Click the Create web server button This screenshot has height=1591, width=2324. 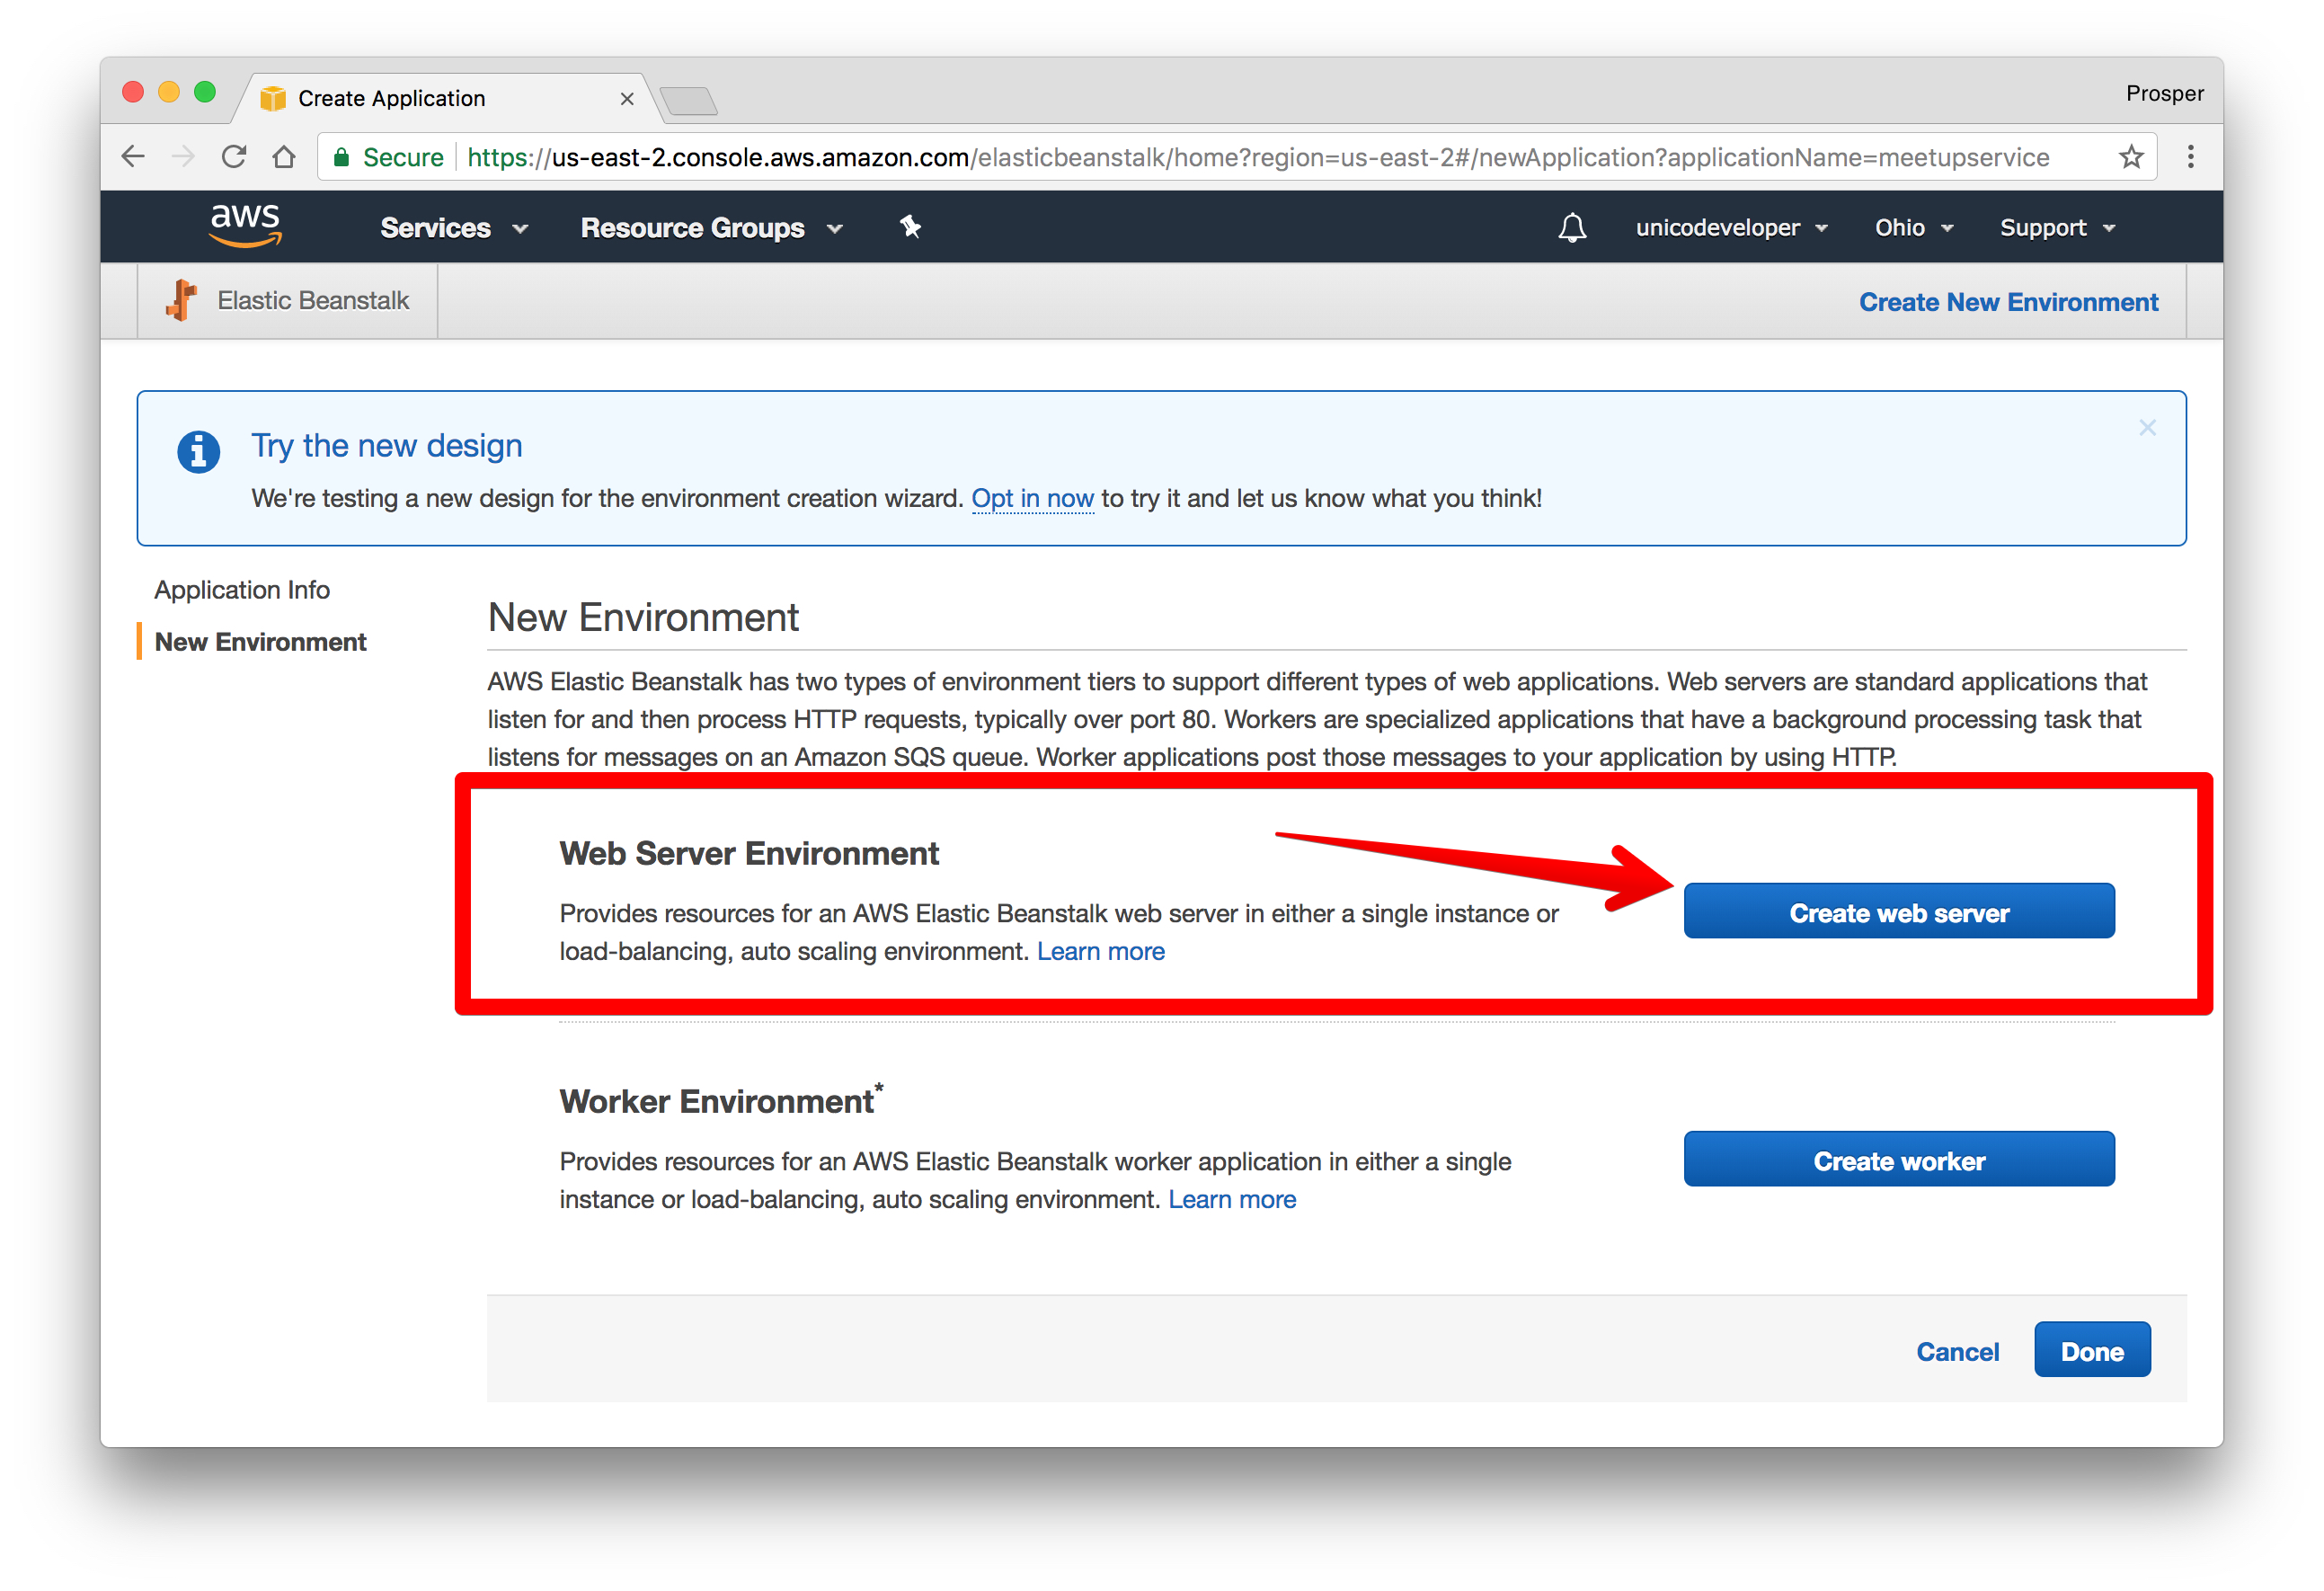coord(1897,911)
